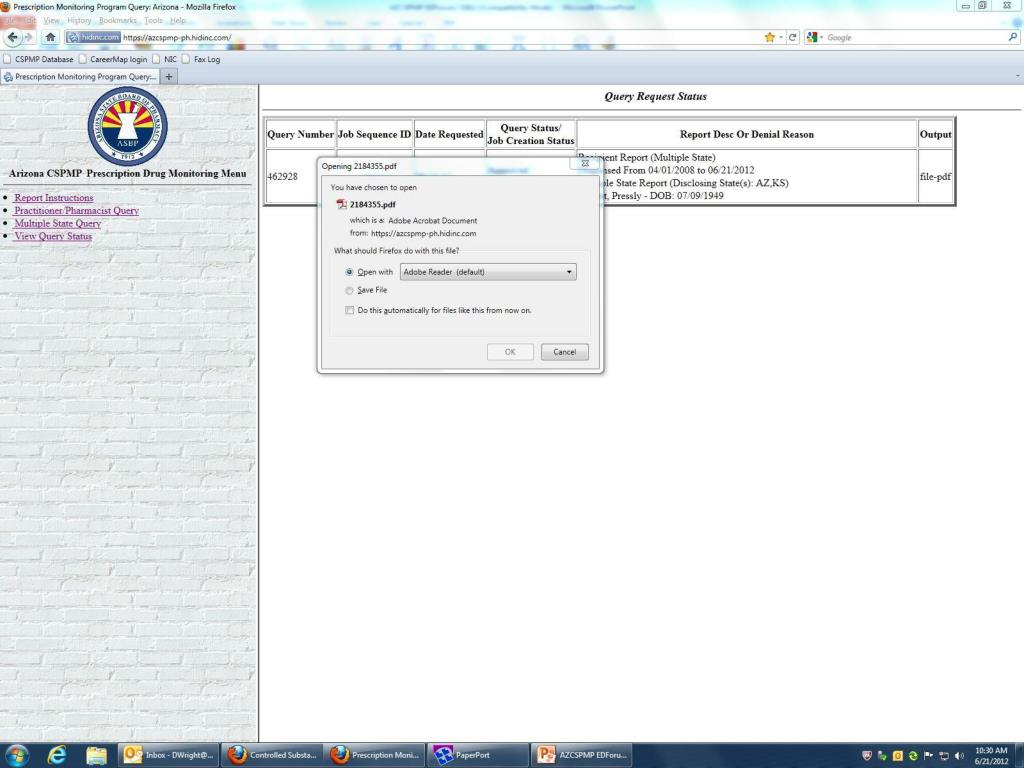This screenshot has width=1024, height=768.
Task: Switch to PaperPort taskbar window
Action: pos(477,755)
